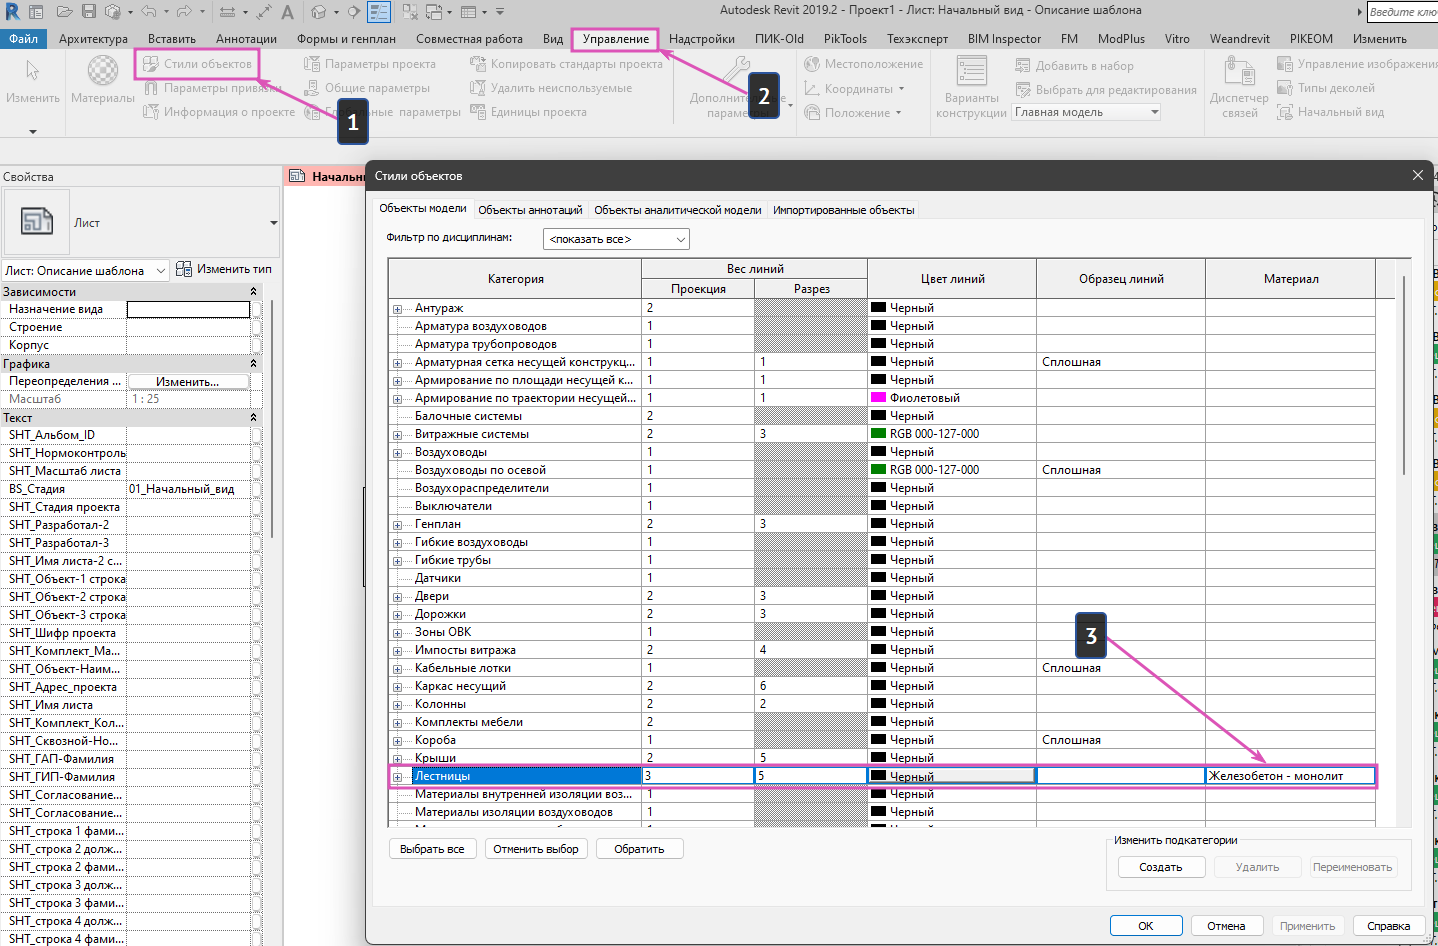The image size is (1438, 946).
Task: Open the Лист: Описание шаблона selector
Action: (86, 271)
